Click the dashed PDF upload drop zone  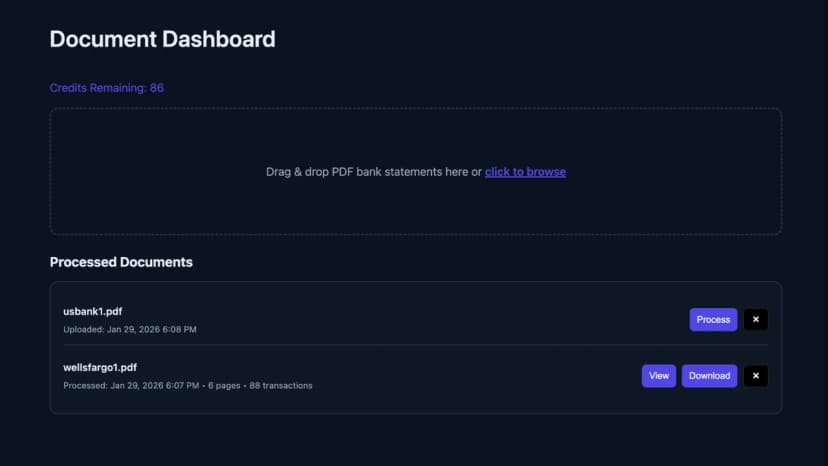[416, 171]
